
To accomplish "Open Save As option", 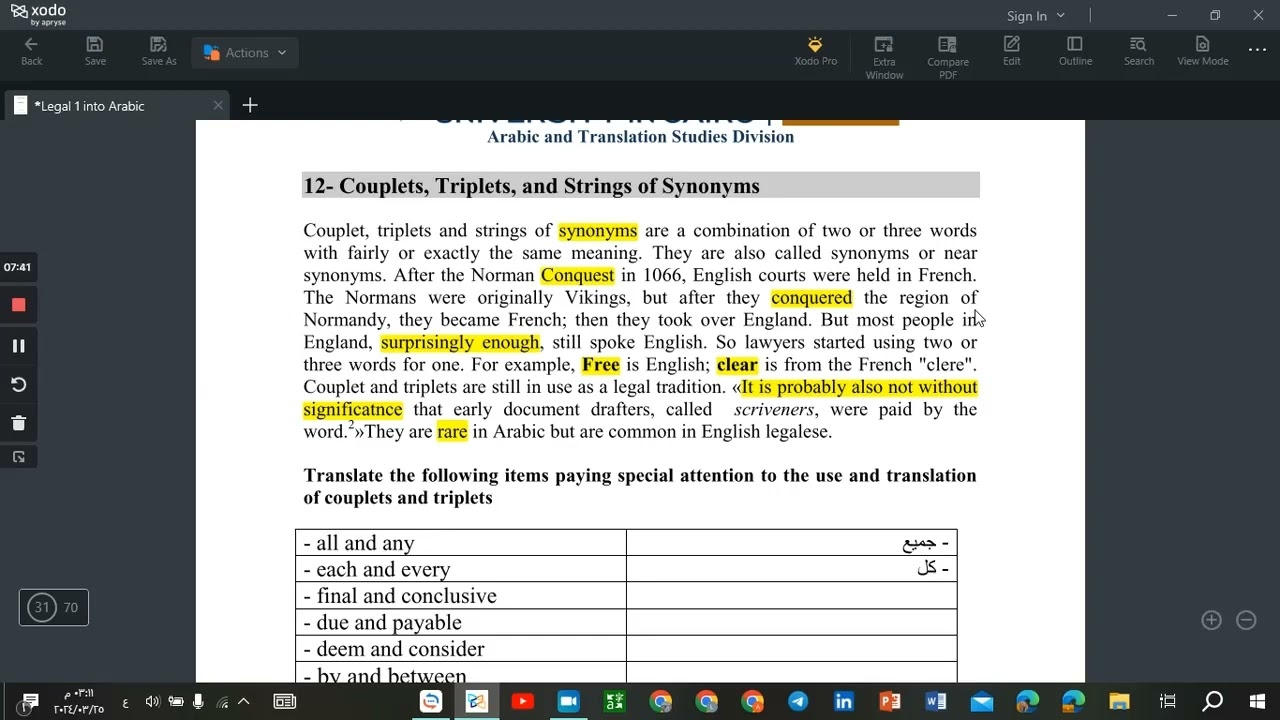I will [x=158, y=52].
